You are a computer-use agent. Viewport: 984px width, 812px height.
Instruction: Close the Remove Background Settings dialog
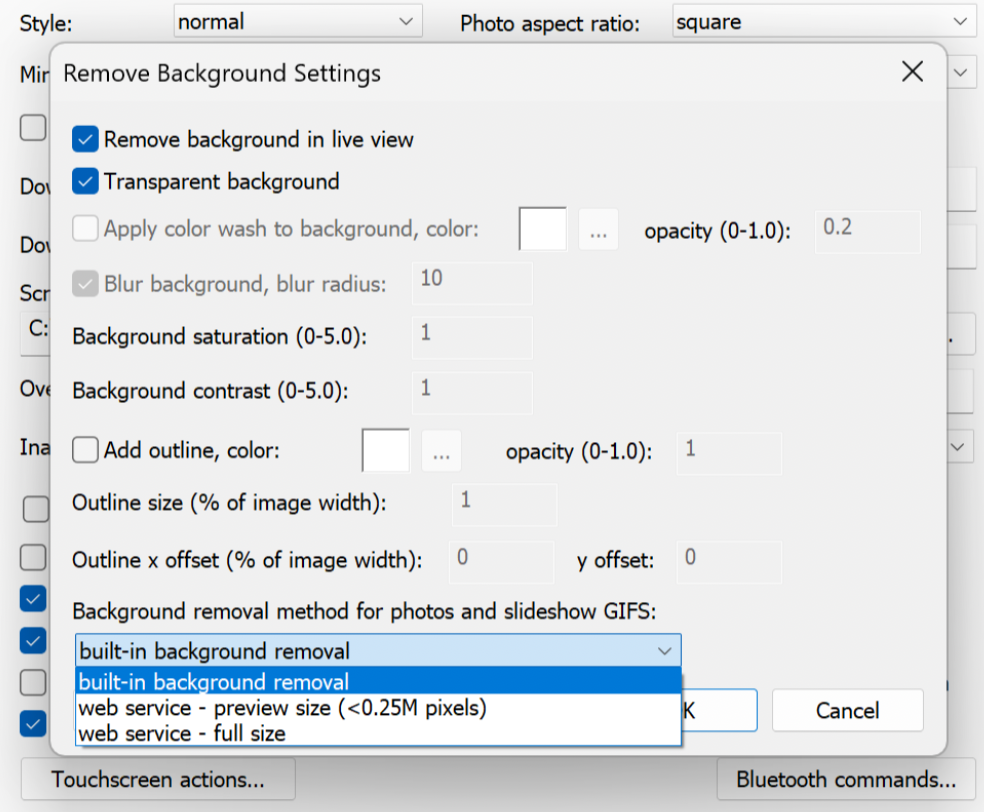pyautogui.click(x=912, y=72)
